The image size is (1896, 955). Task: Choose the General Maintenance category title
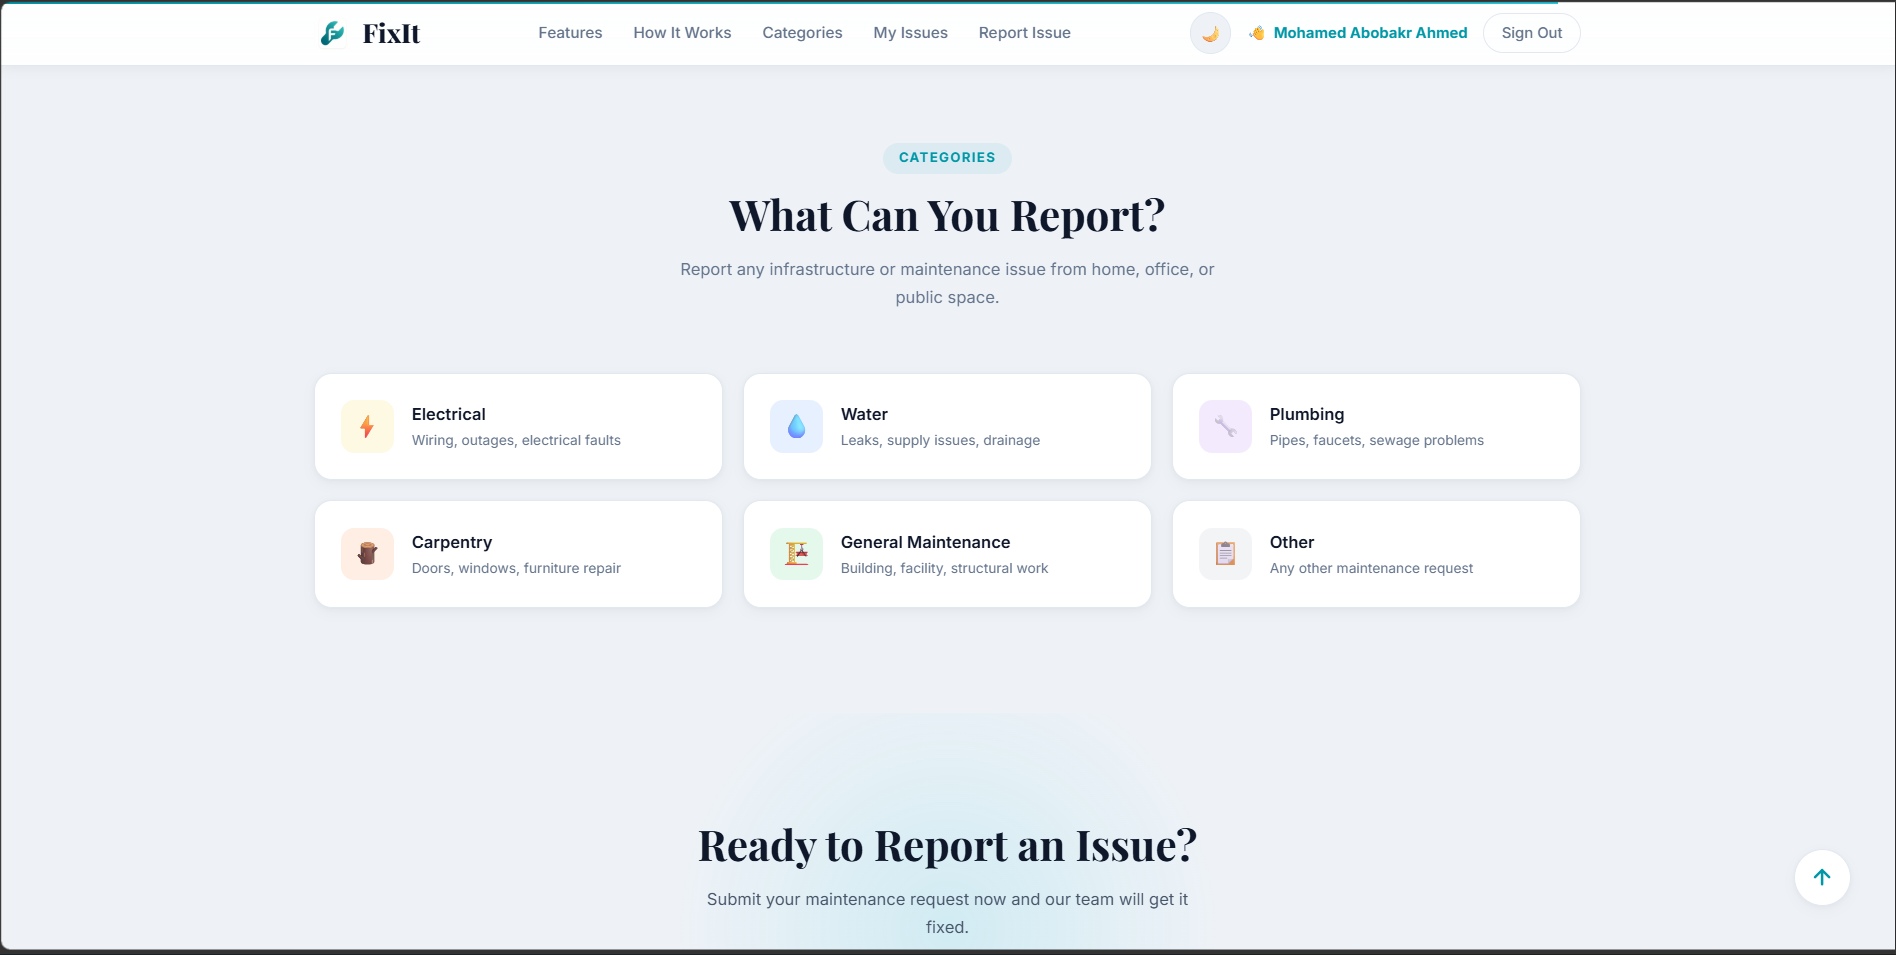(925, 542)
